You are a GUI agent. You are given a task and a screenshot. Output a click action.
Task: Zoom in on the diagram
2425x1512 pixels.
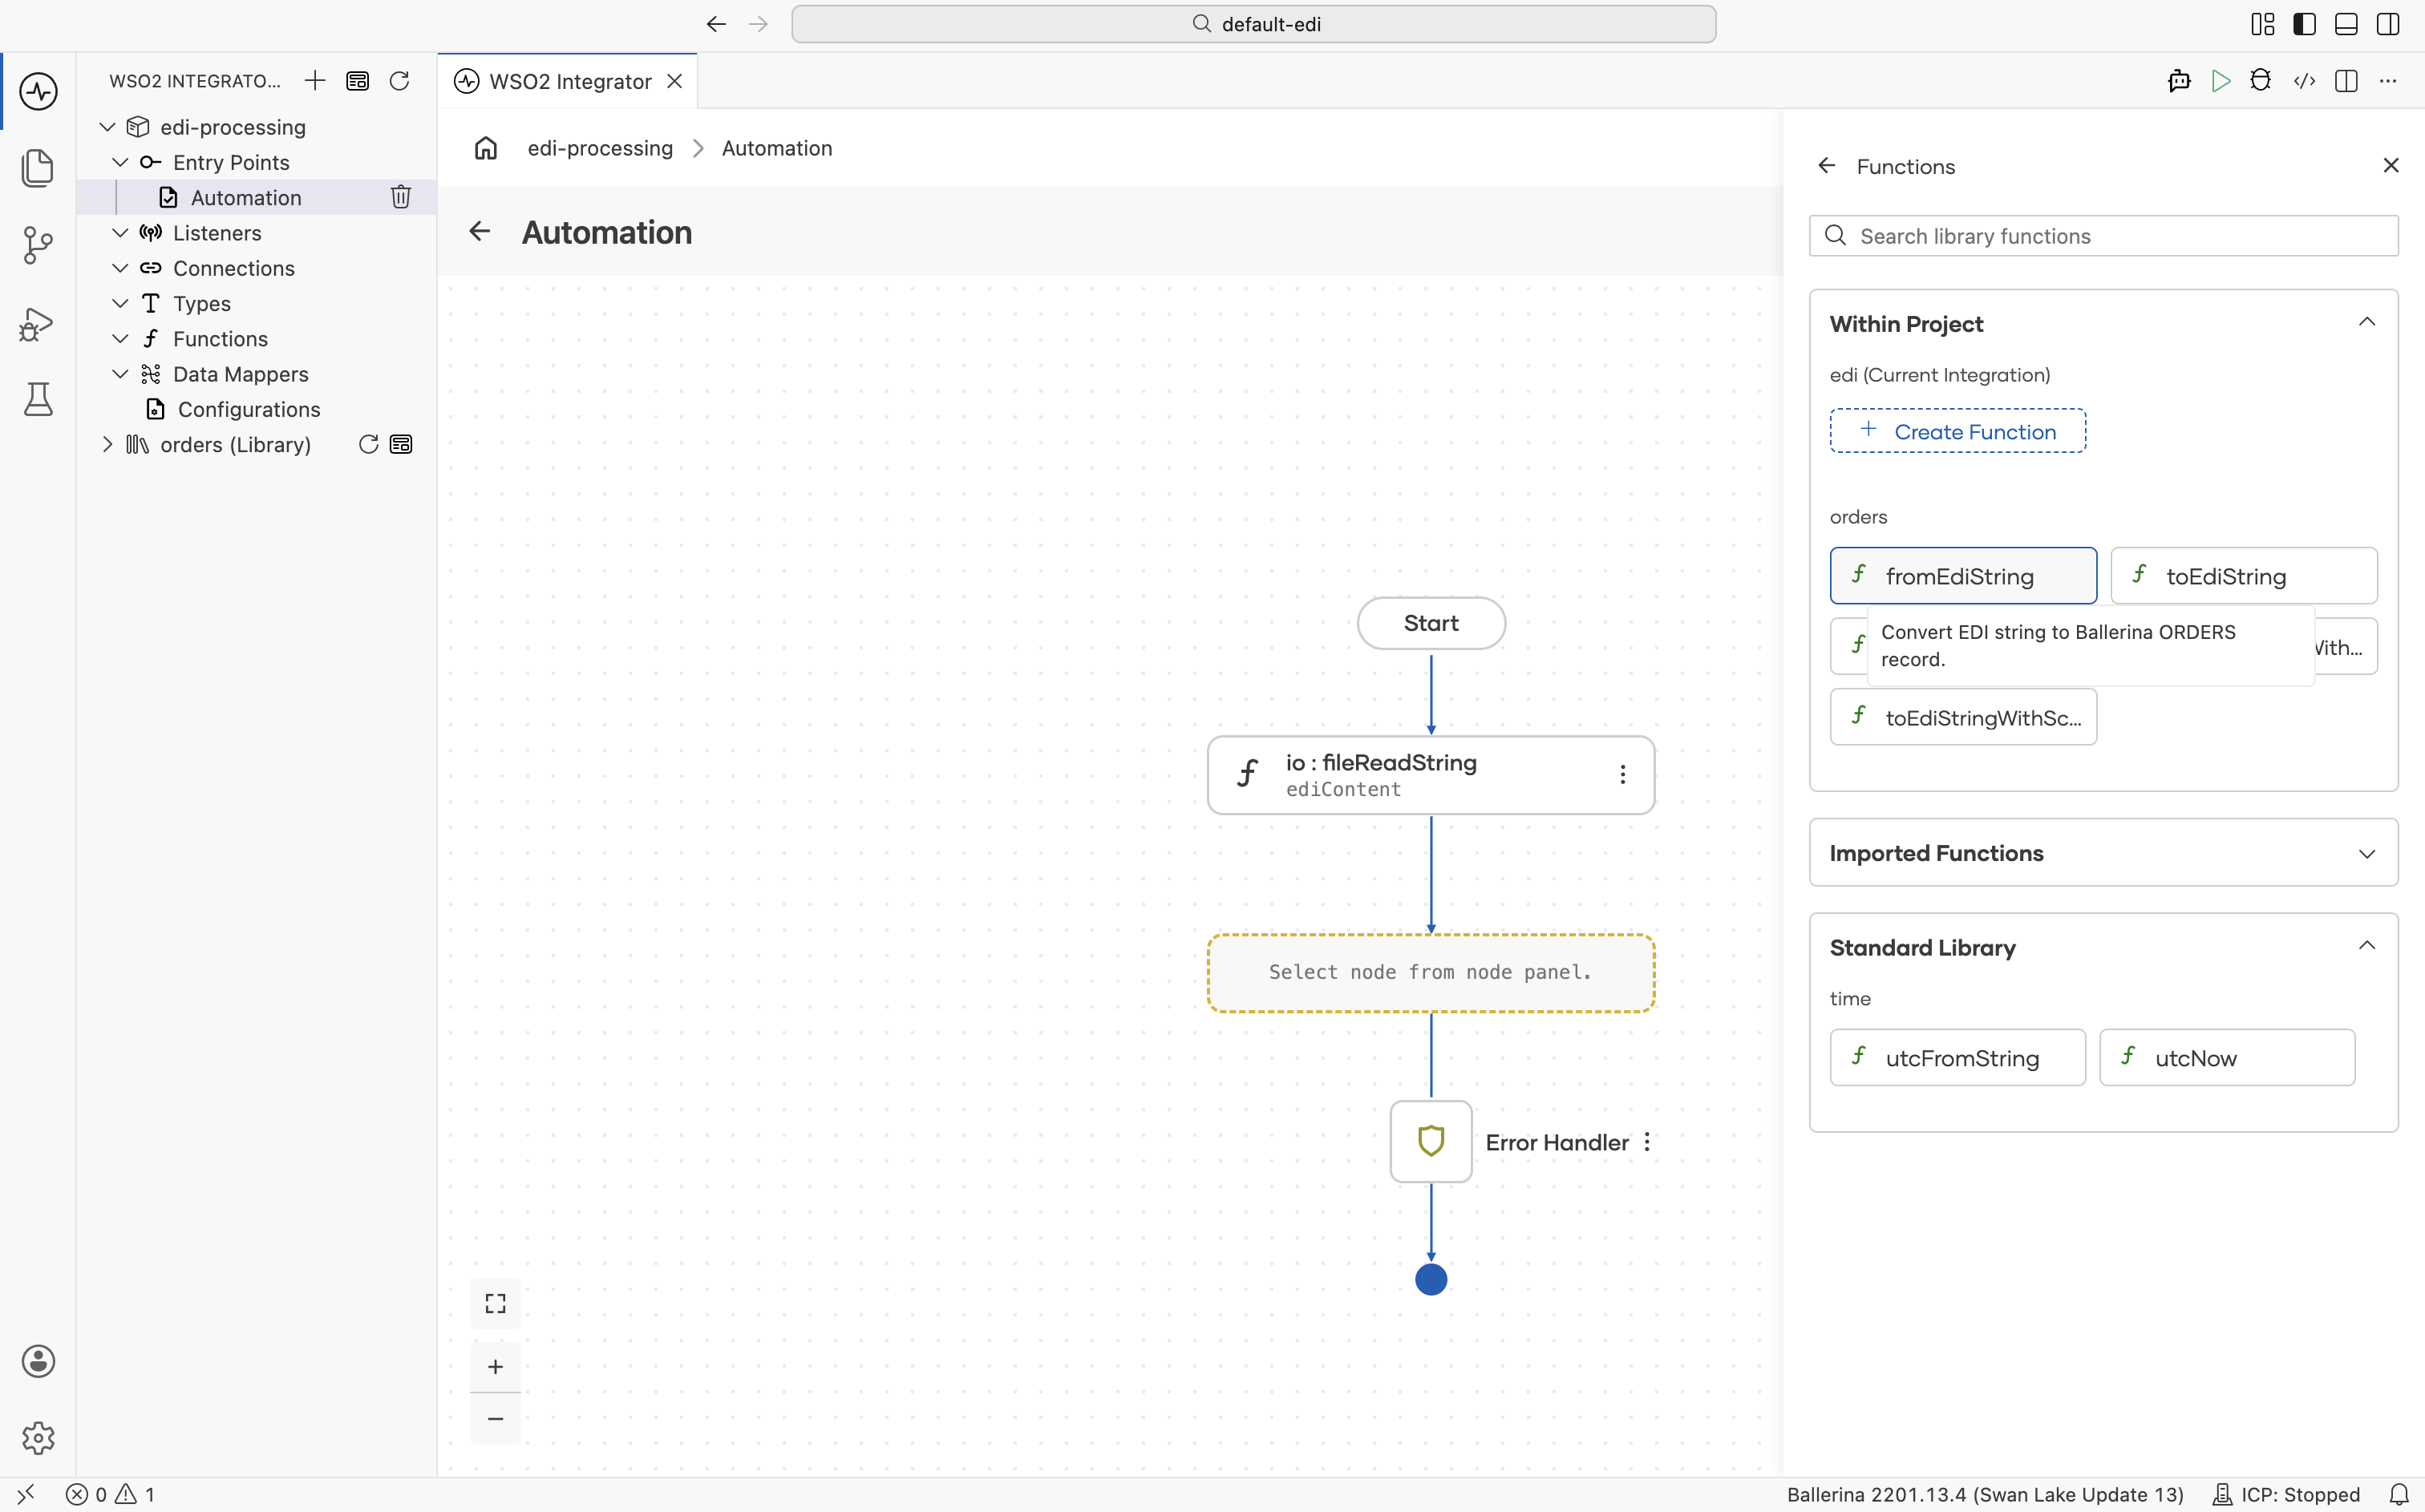pyautogui.click(x=496, y=1367)
